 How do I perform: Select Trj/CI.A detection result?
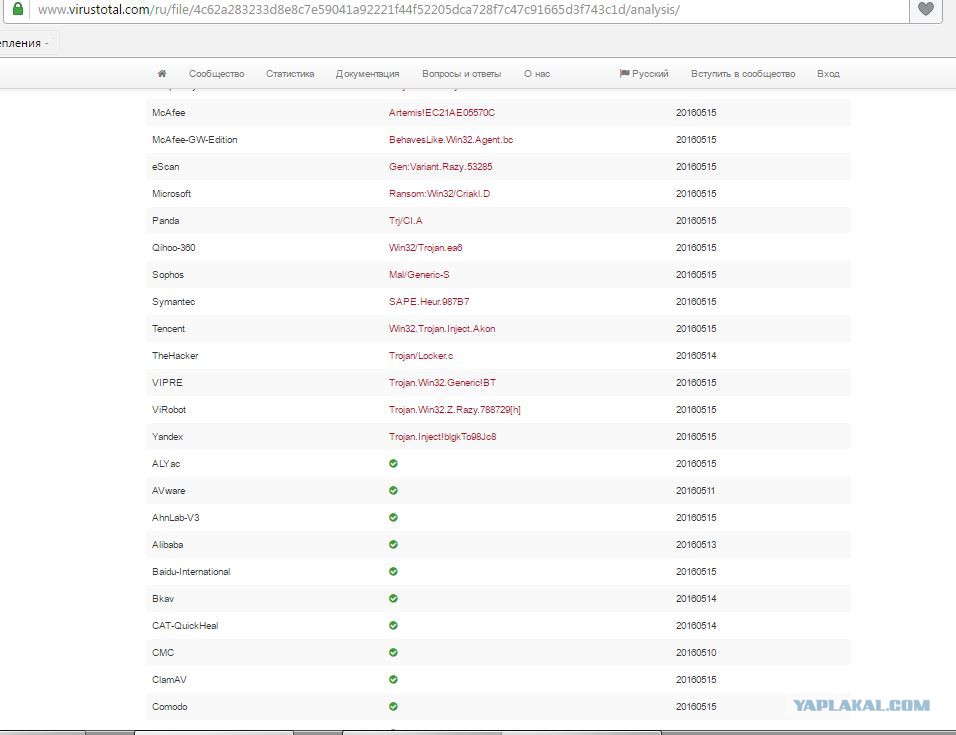pos(405,221)
